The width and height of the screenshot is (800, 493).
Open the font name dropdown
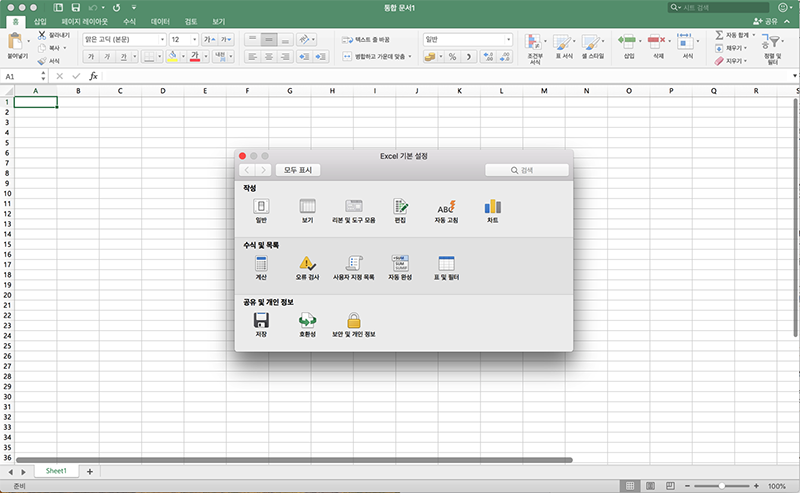pyautogui.click(x=162, y=39)
